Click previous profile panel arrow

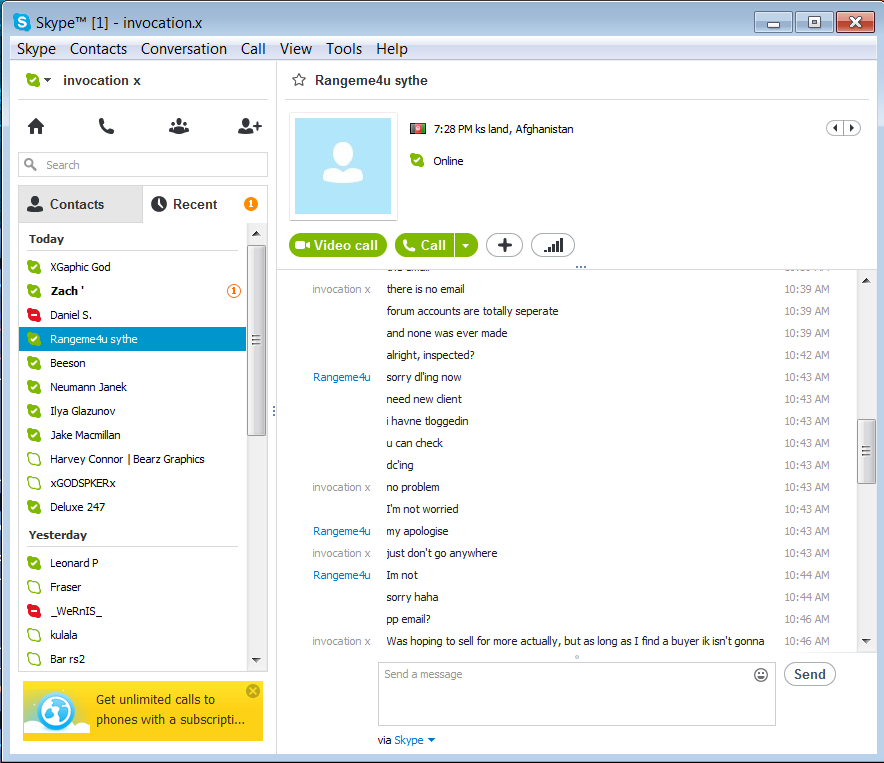835,128
